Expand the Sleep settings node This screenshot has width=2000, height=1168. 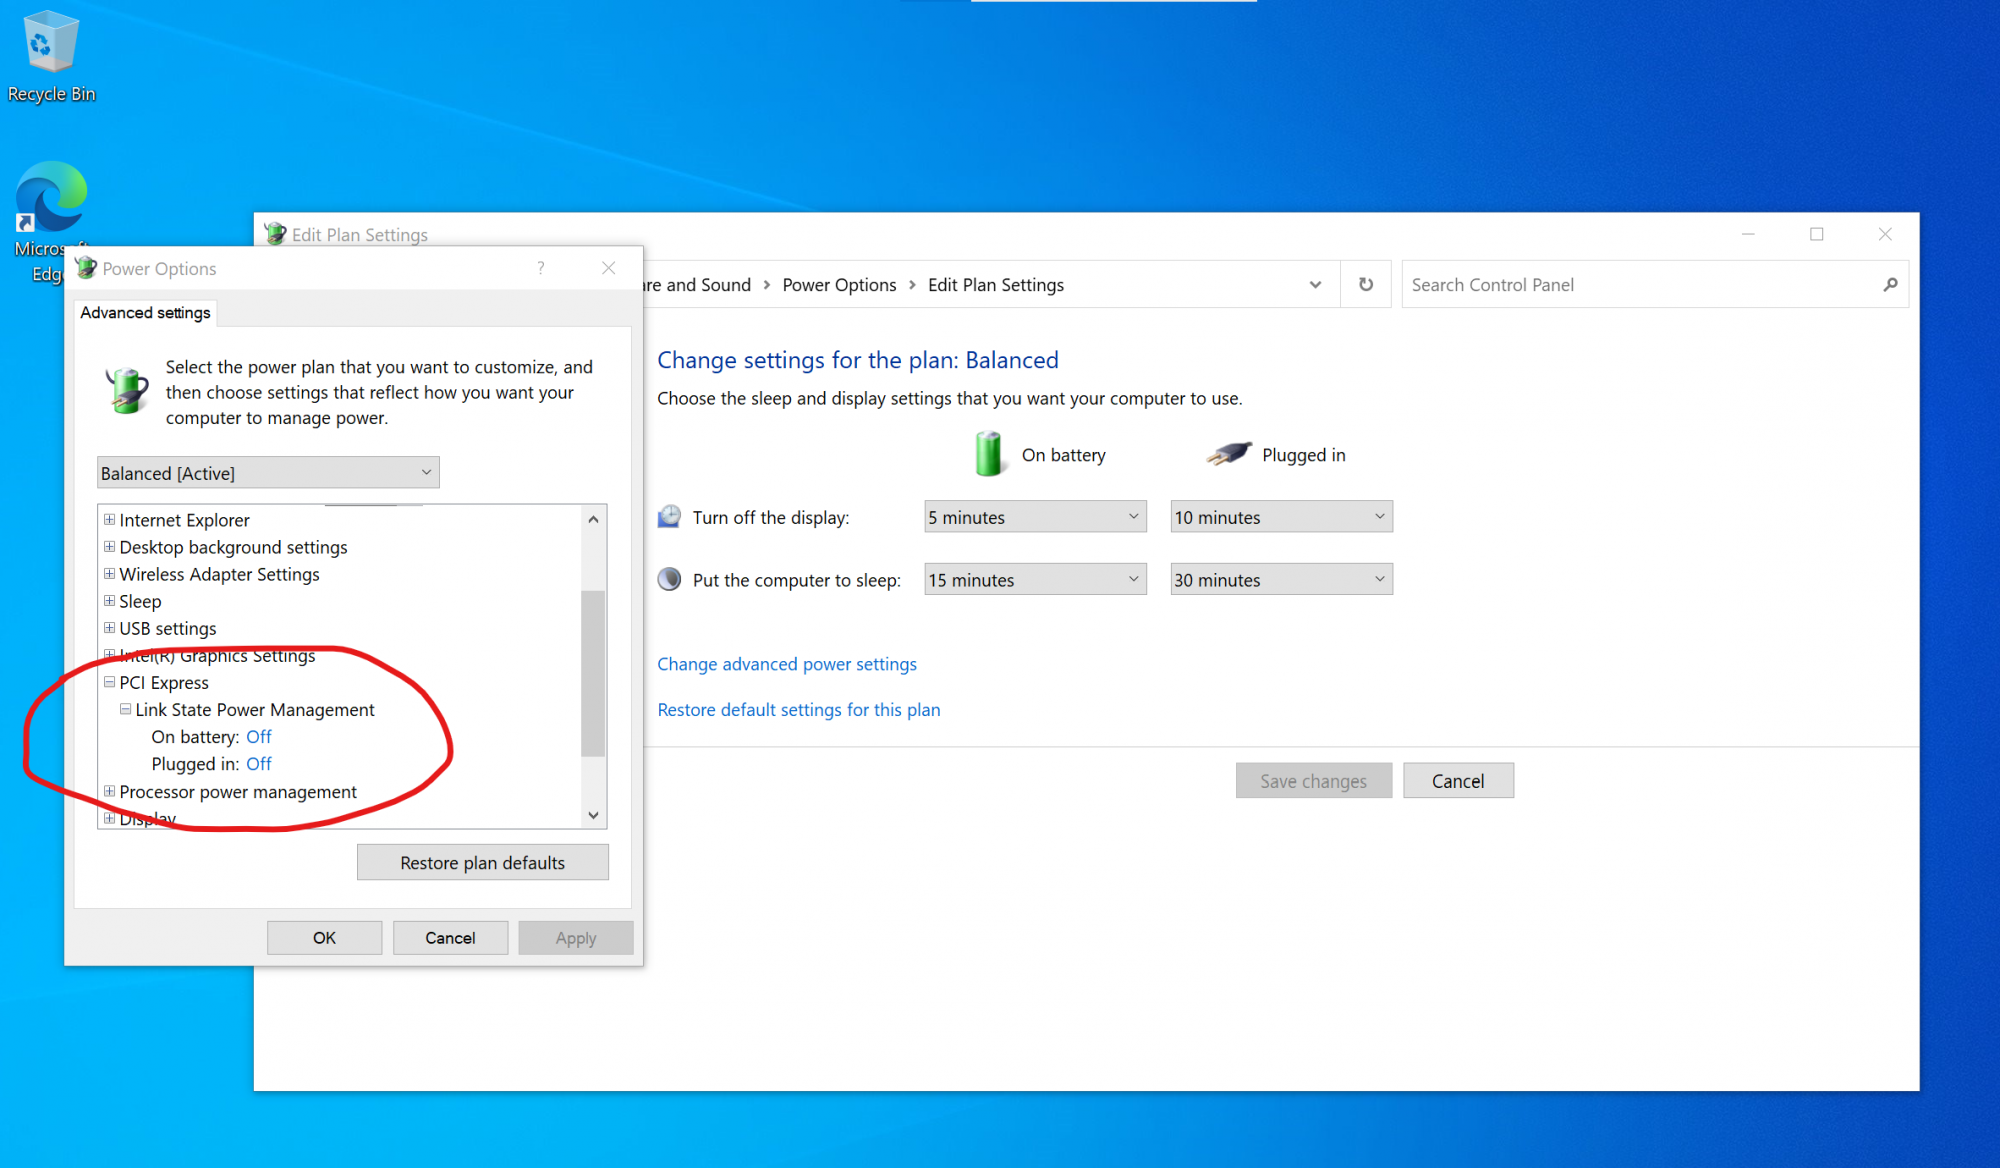pyautogui.click(x=109, y=601)
